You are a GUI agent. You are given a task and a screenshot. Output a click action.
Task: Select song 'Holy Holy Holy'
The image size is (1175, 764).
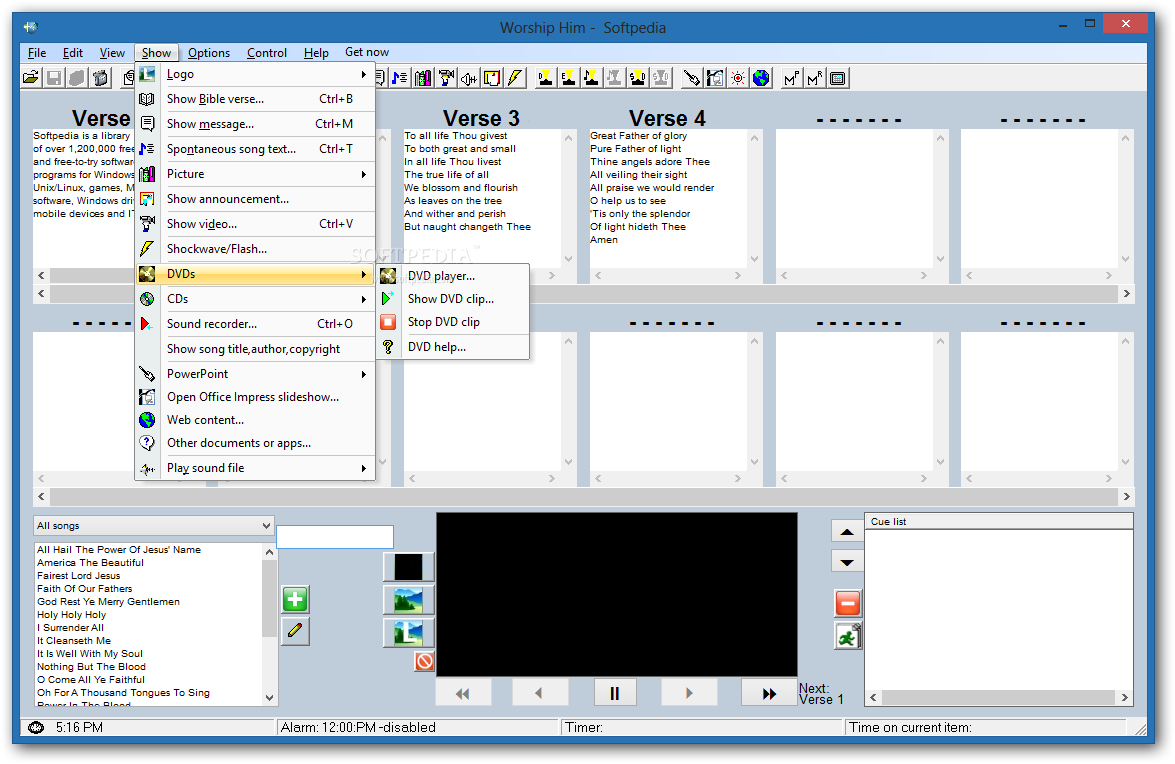tap(72, 614)
